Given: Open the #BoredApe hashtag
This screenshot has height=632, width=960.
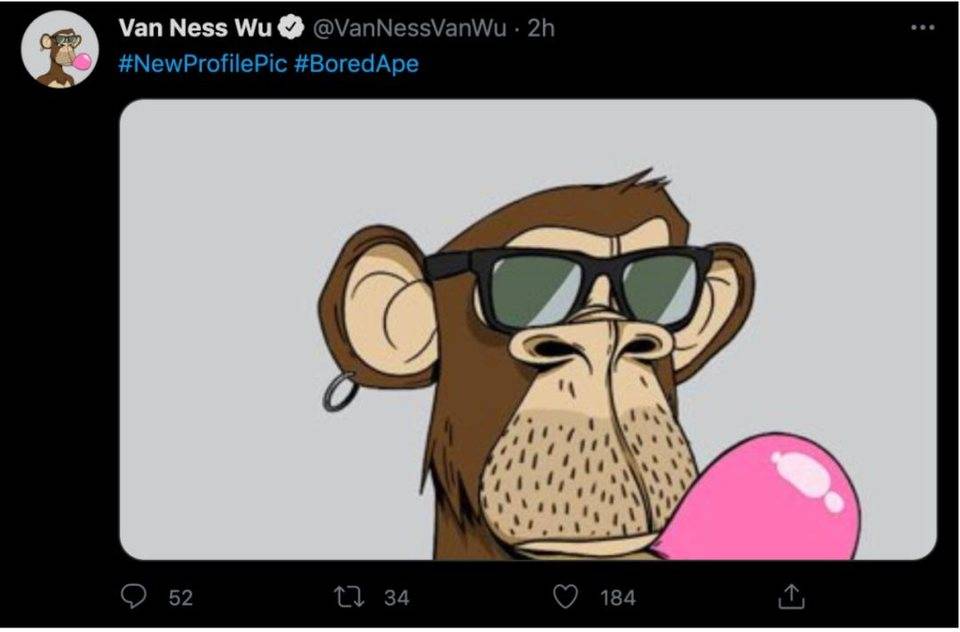Looking at the screenshot, I should [x=357, y=64].
